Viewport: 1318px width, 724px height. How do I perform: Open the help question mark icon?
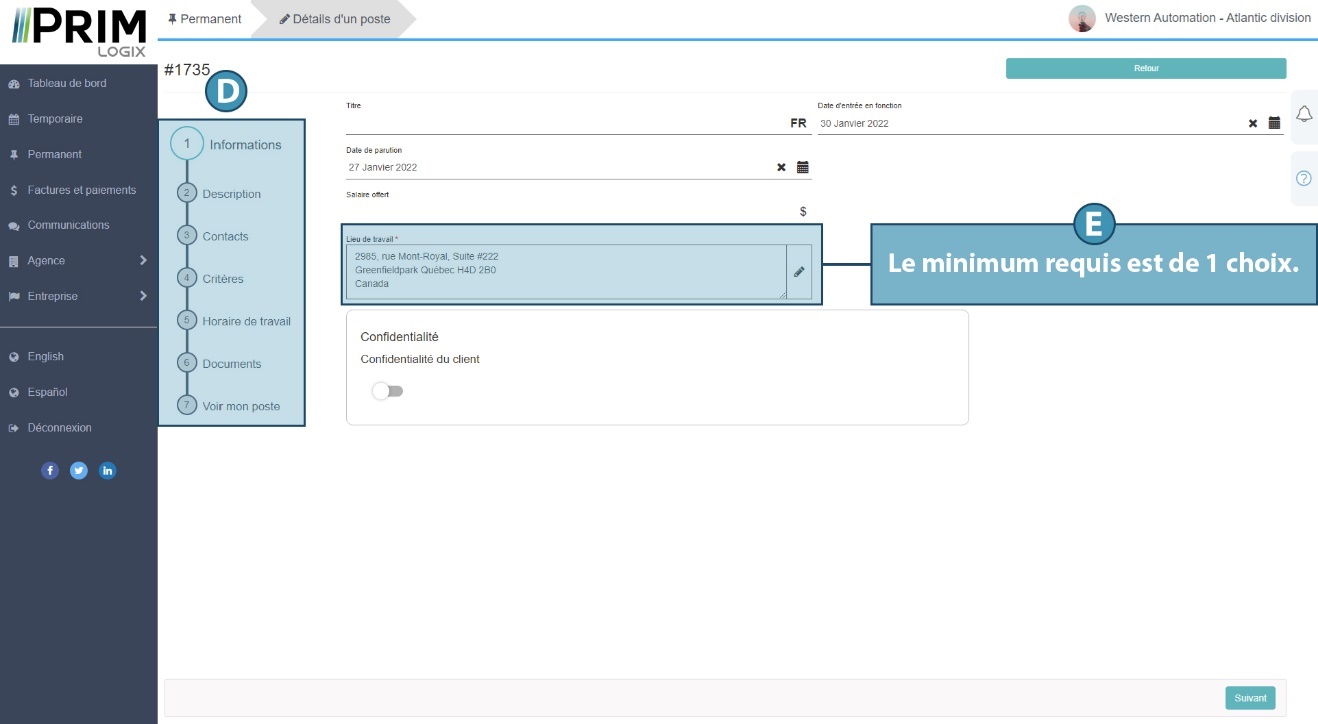[1303, 178]
